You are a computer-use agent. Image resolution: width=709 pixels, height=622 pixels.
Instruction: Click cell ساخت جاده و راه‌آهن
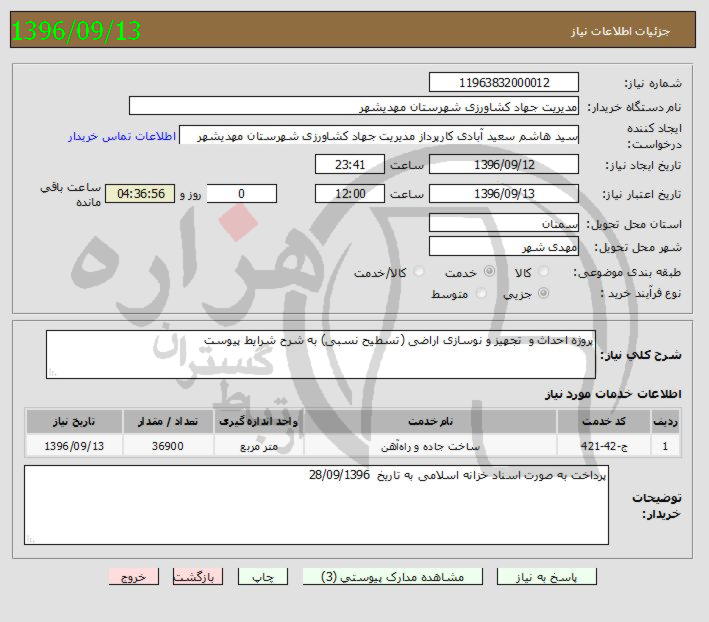click(430, 446)
